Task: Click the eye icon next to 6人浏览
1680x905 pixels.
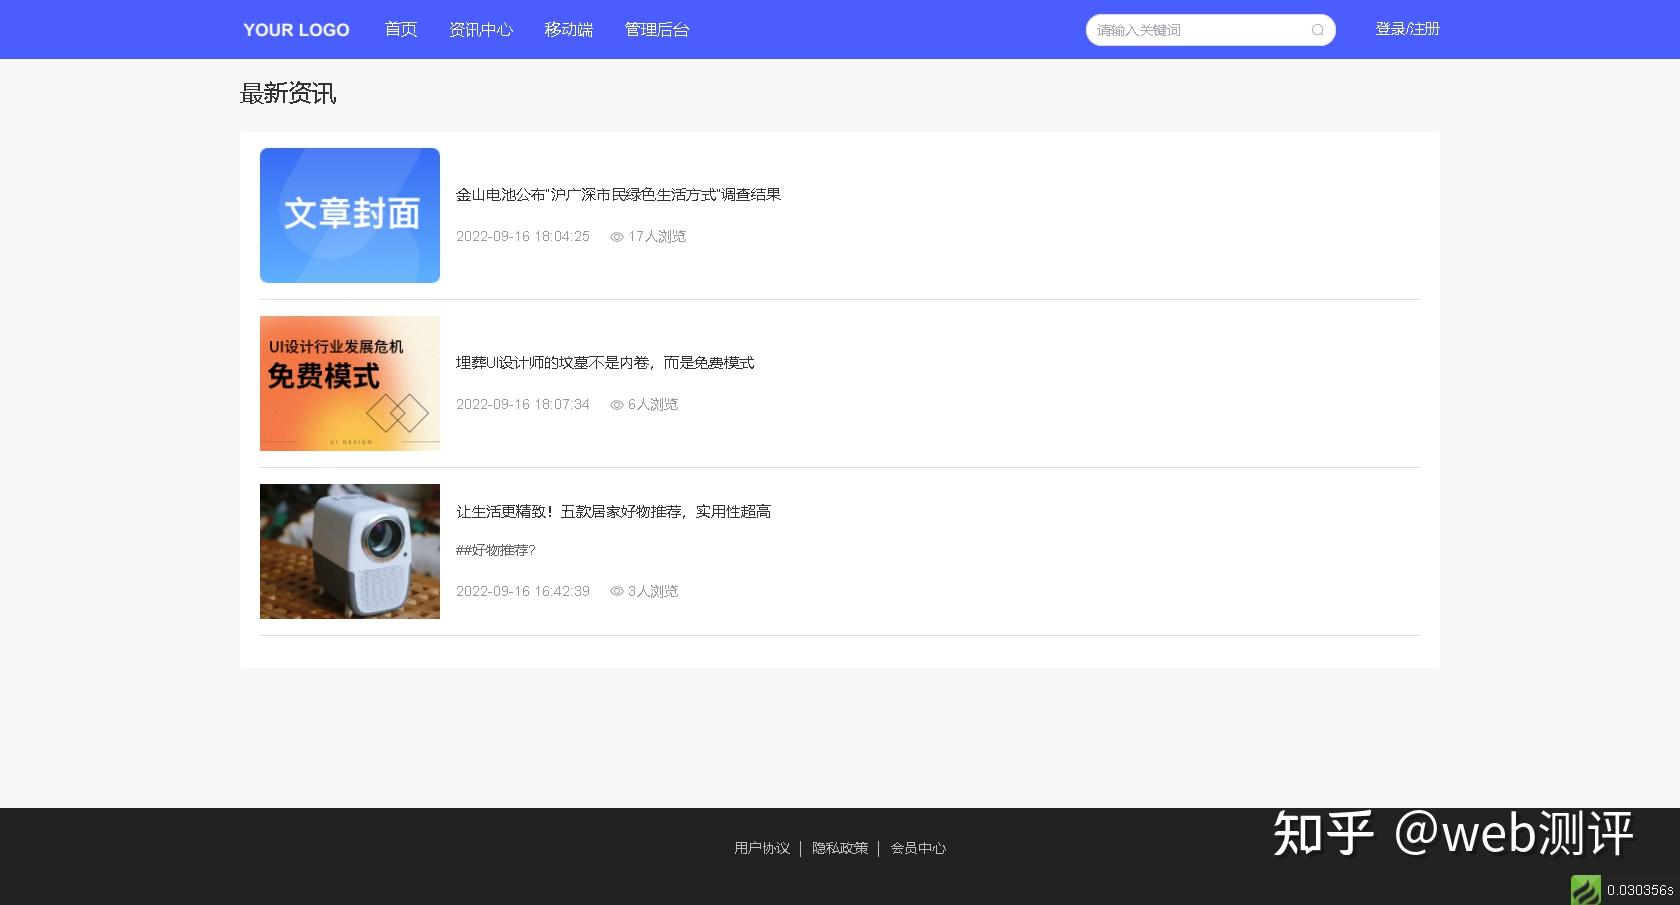Action: 615,405
